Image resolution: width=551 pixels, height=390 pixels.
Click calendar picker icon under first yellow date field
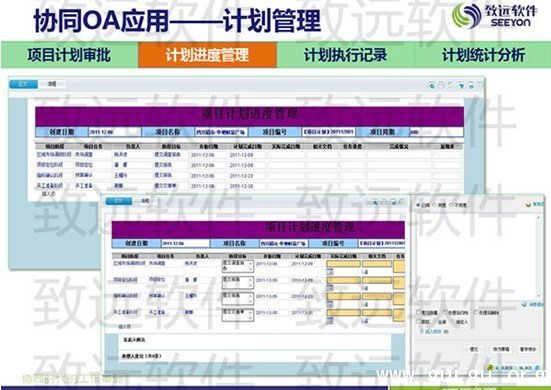click(329, 271)
